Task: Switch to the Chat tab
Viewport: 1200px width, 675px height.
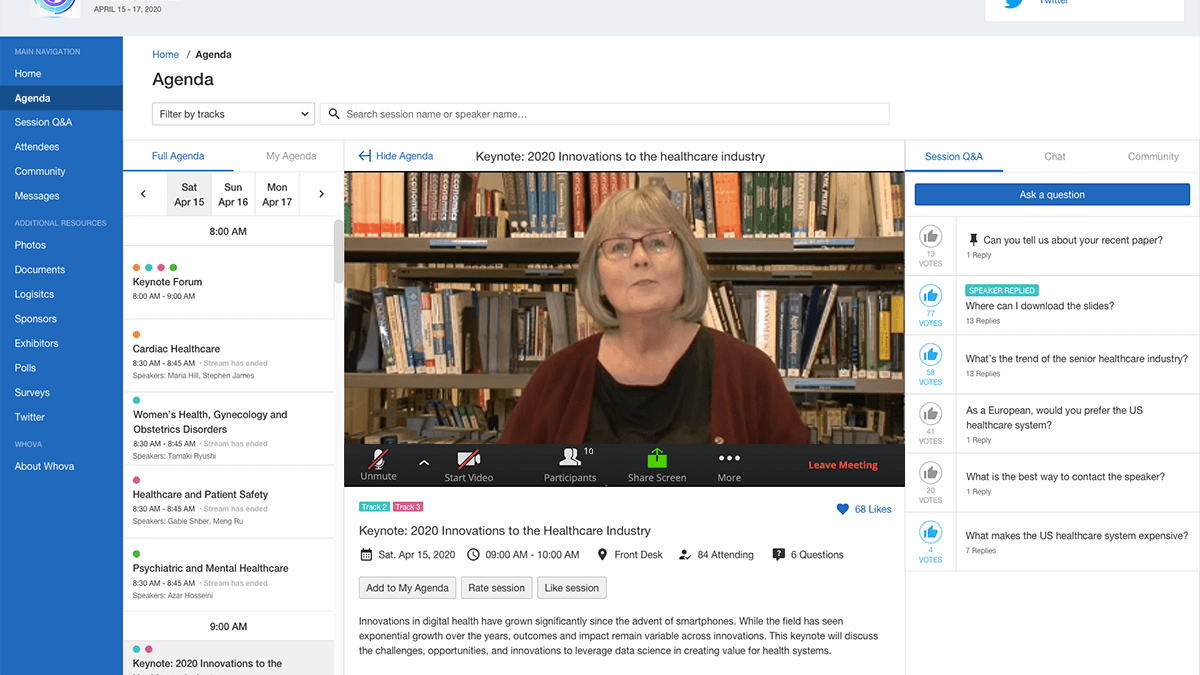Action: click(1055, 156)
